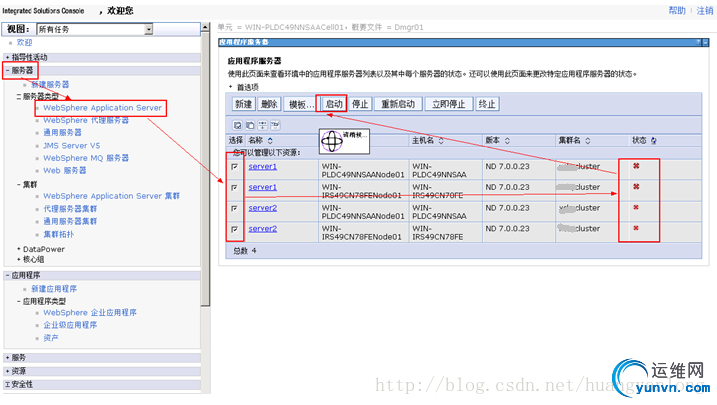Sort table by the 名称 column arrows

point(270,140)
